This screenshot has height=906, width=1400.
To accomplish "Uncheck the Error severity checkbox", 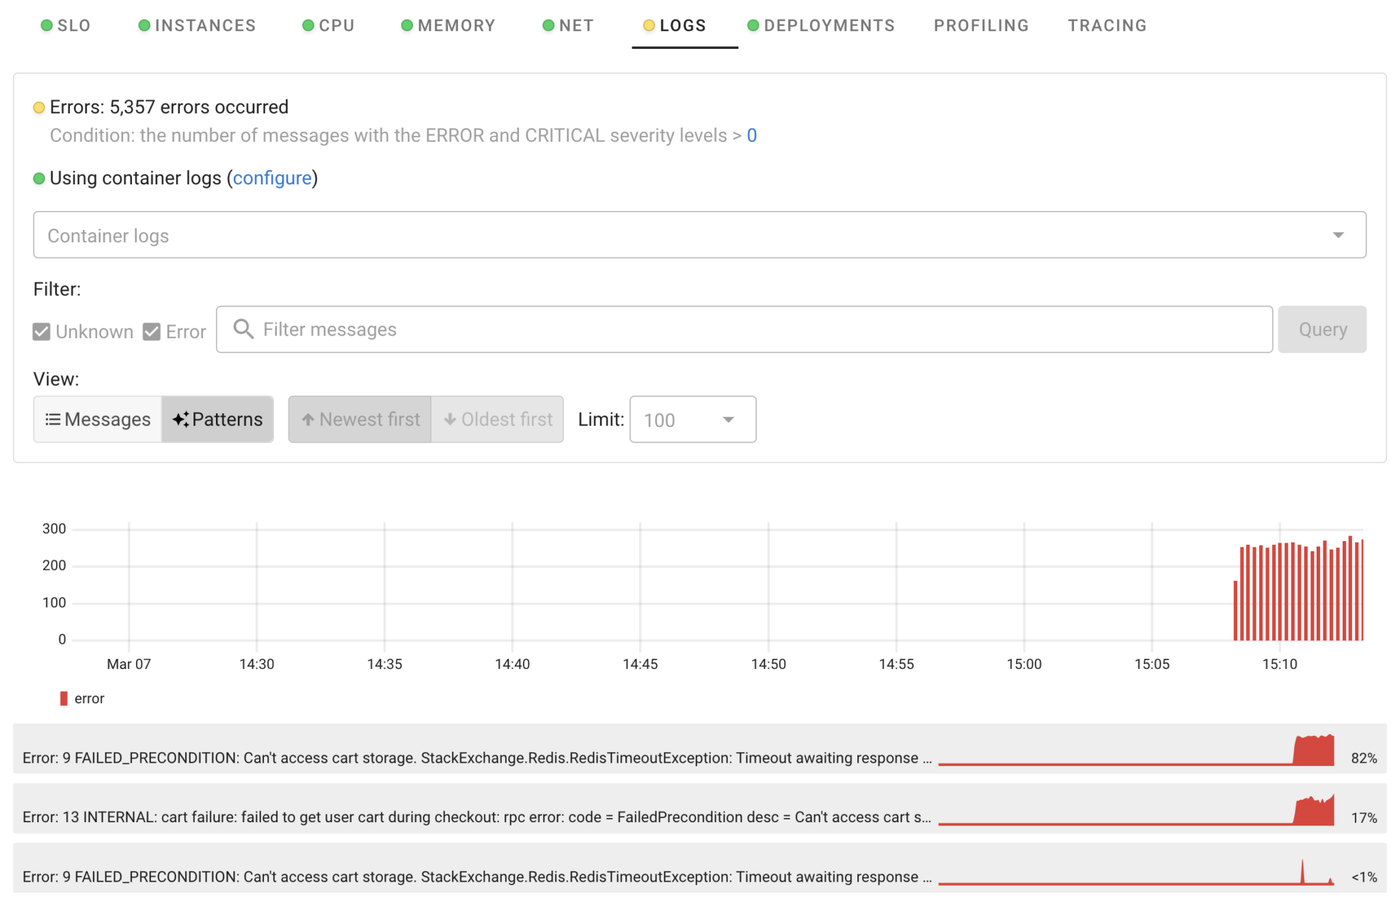I will 152,332.
